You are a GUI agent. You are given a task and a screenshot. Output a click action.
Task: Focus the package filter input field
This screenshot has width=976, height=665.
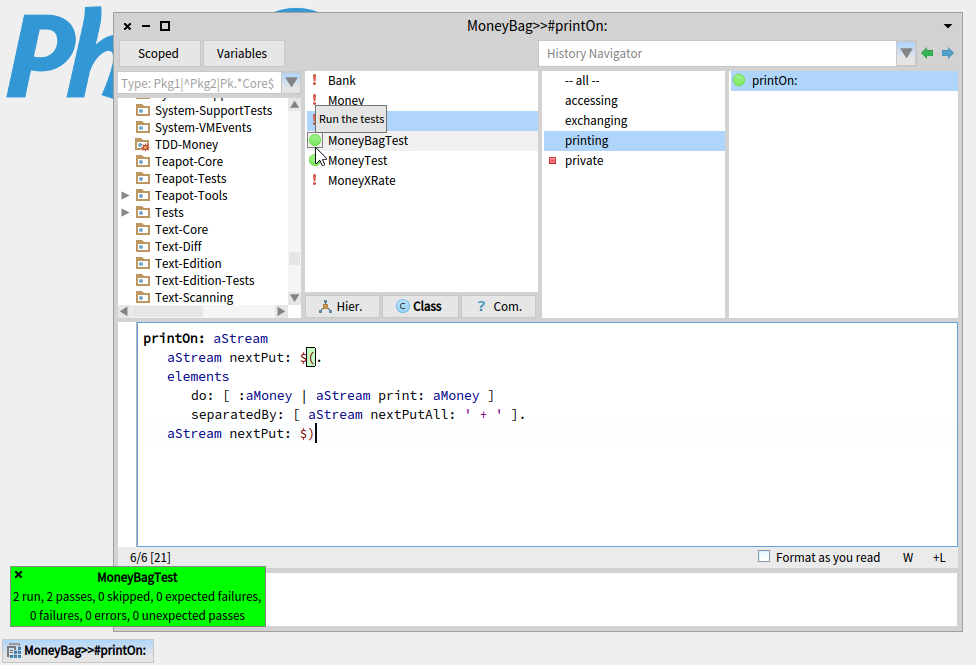(200, 83)
